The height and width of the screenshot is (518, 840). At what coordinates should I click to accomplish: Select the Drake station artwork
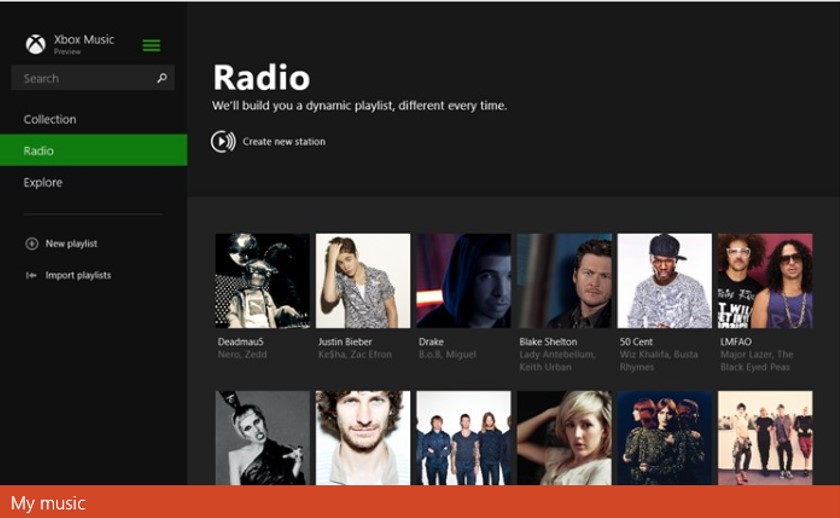click(x=463, y=281)
